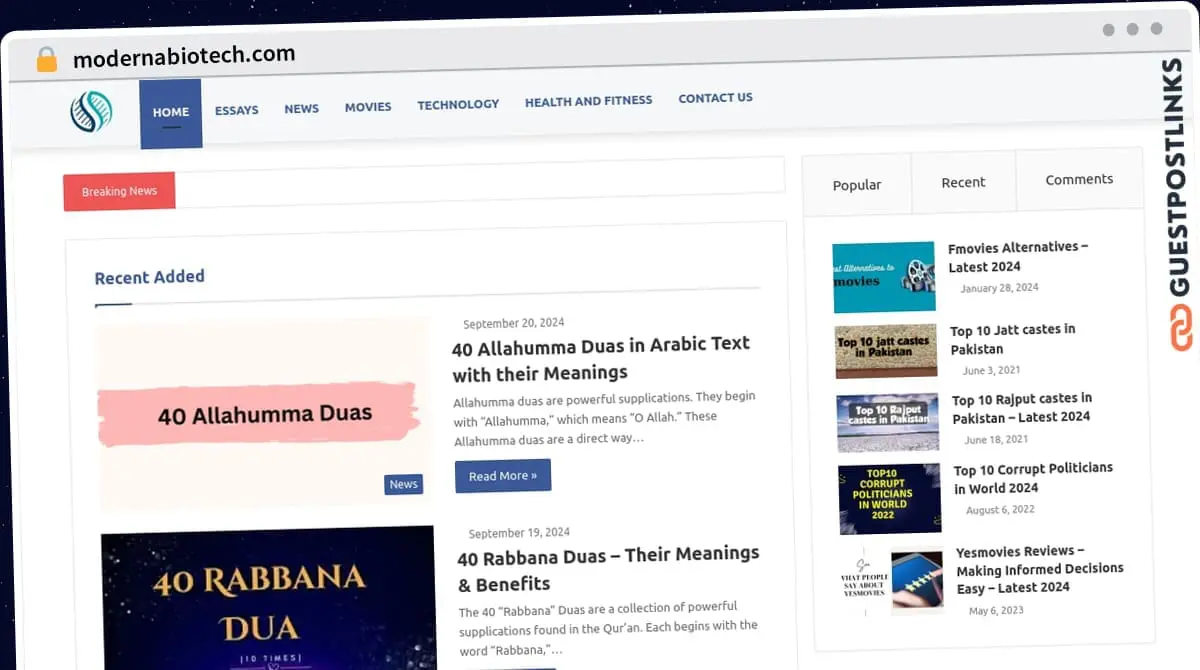The width and height of the screenshot is (1200, 670).
Task: Open 'Fmovies Alternatives – Latest 2024' link
Action: 1018,257
